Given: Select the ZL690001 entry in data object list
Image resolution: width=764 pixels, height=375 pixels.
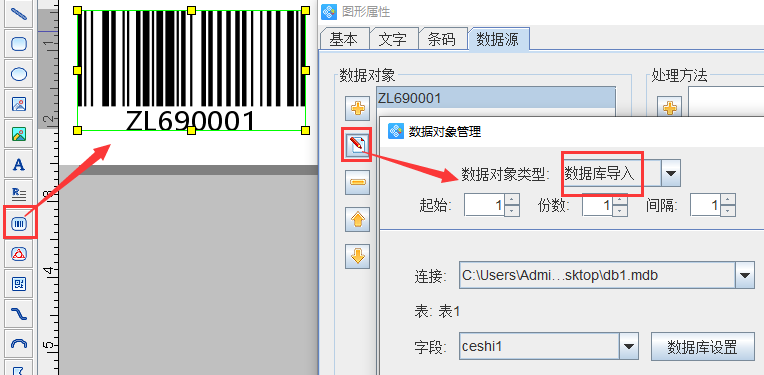Looking at the screenshot, I should [x=496, y=98].
